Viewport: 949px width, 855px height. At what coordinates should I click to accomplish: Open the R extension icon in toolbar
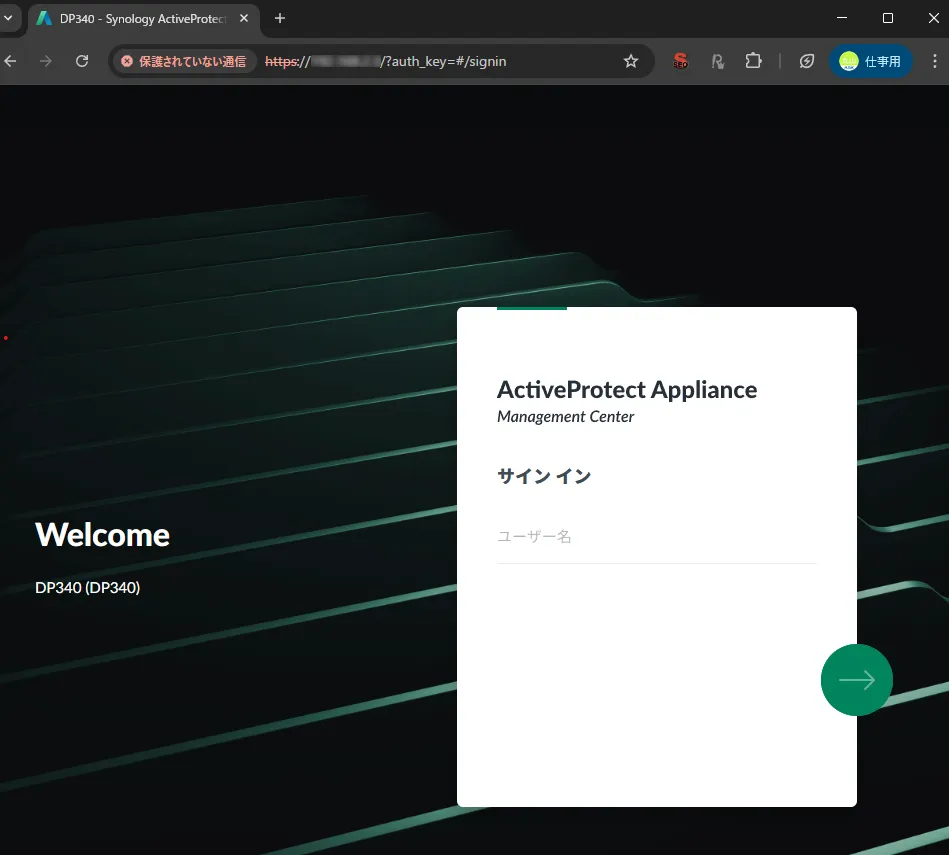(x=718, y=61)
